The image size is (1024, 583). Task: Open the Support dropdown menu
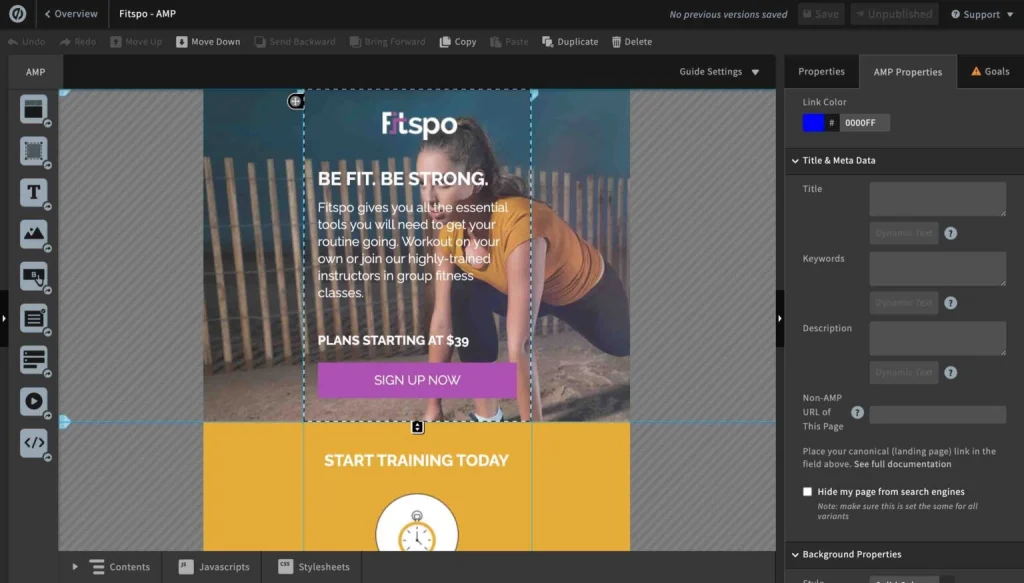(981, 15)
